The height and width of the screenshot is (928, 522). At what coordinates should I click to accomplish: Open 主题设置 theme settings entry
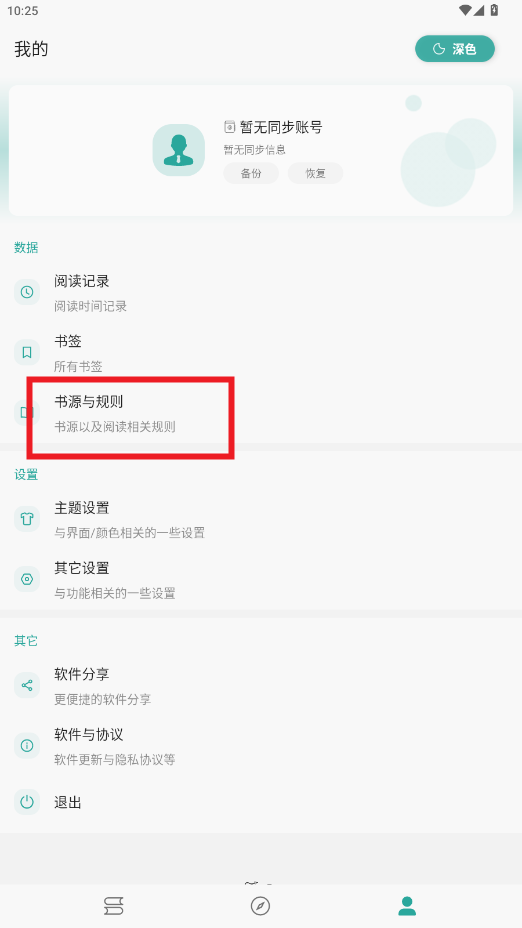pyautogui.click(x=261, y=519)
